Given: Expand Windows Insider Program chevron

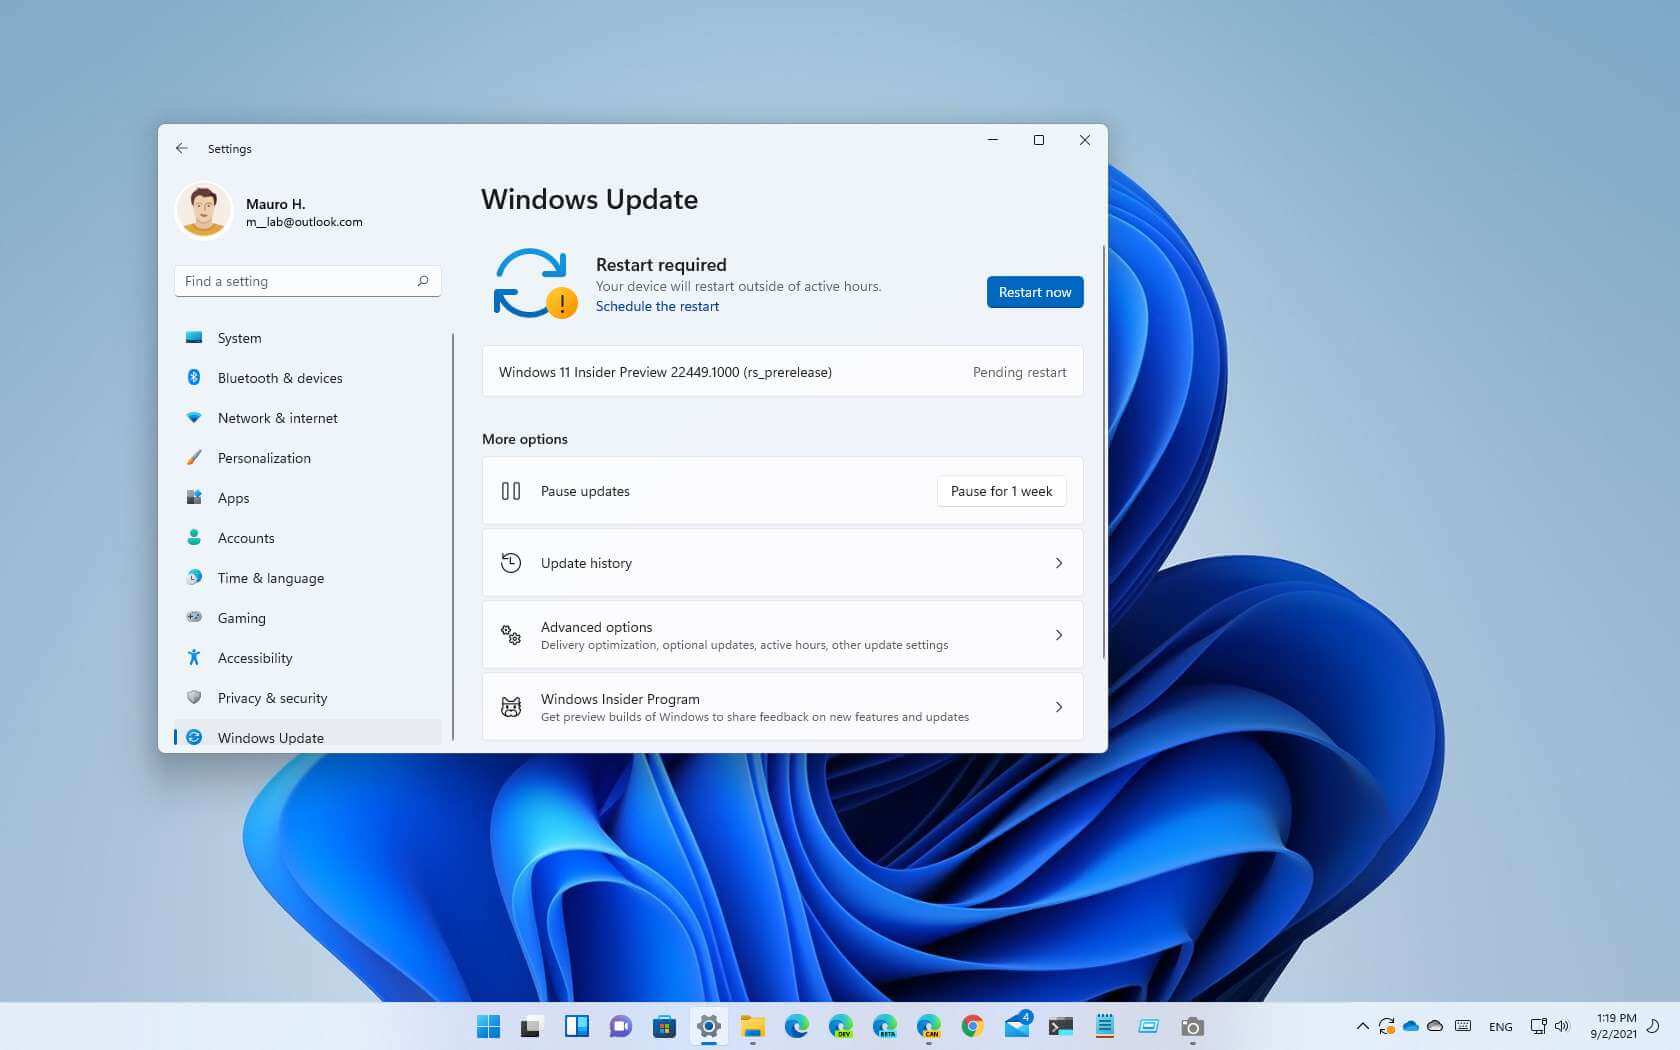Looking at the screenshot, I should click(x=1059, y=707).
